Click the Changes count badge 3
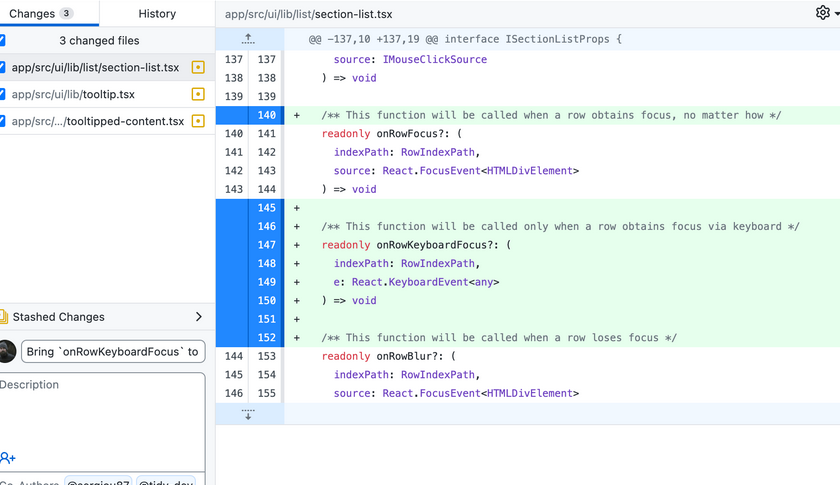 (66, 13)
